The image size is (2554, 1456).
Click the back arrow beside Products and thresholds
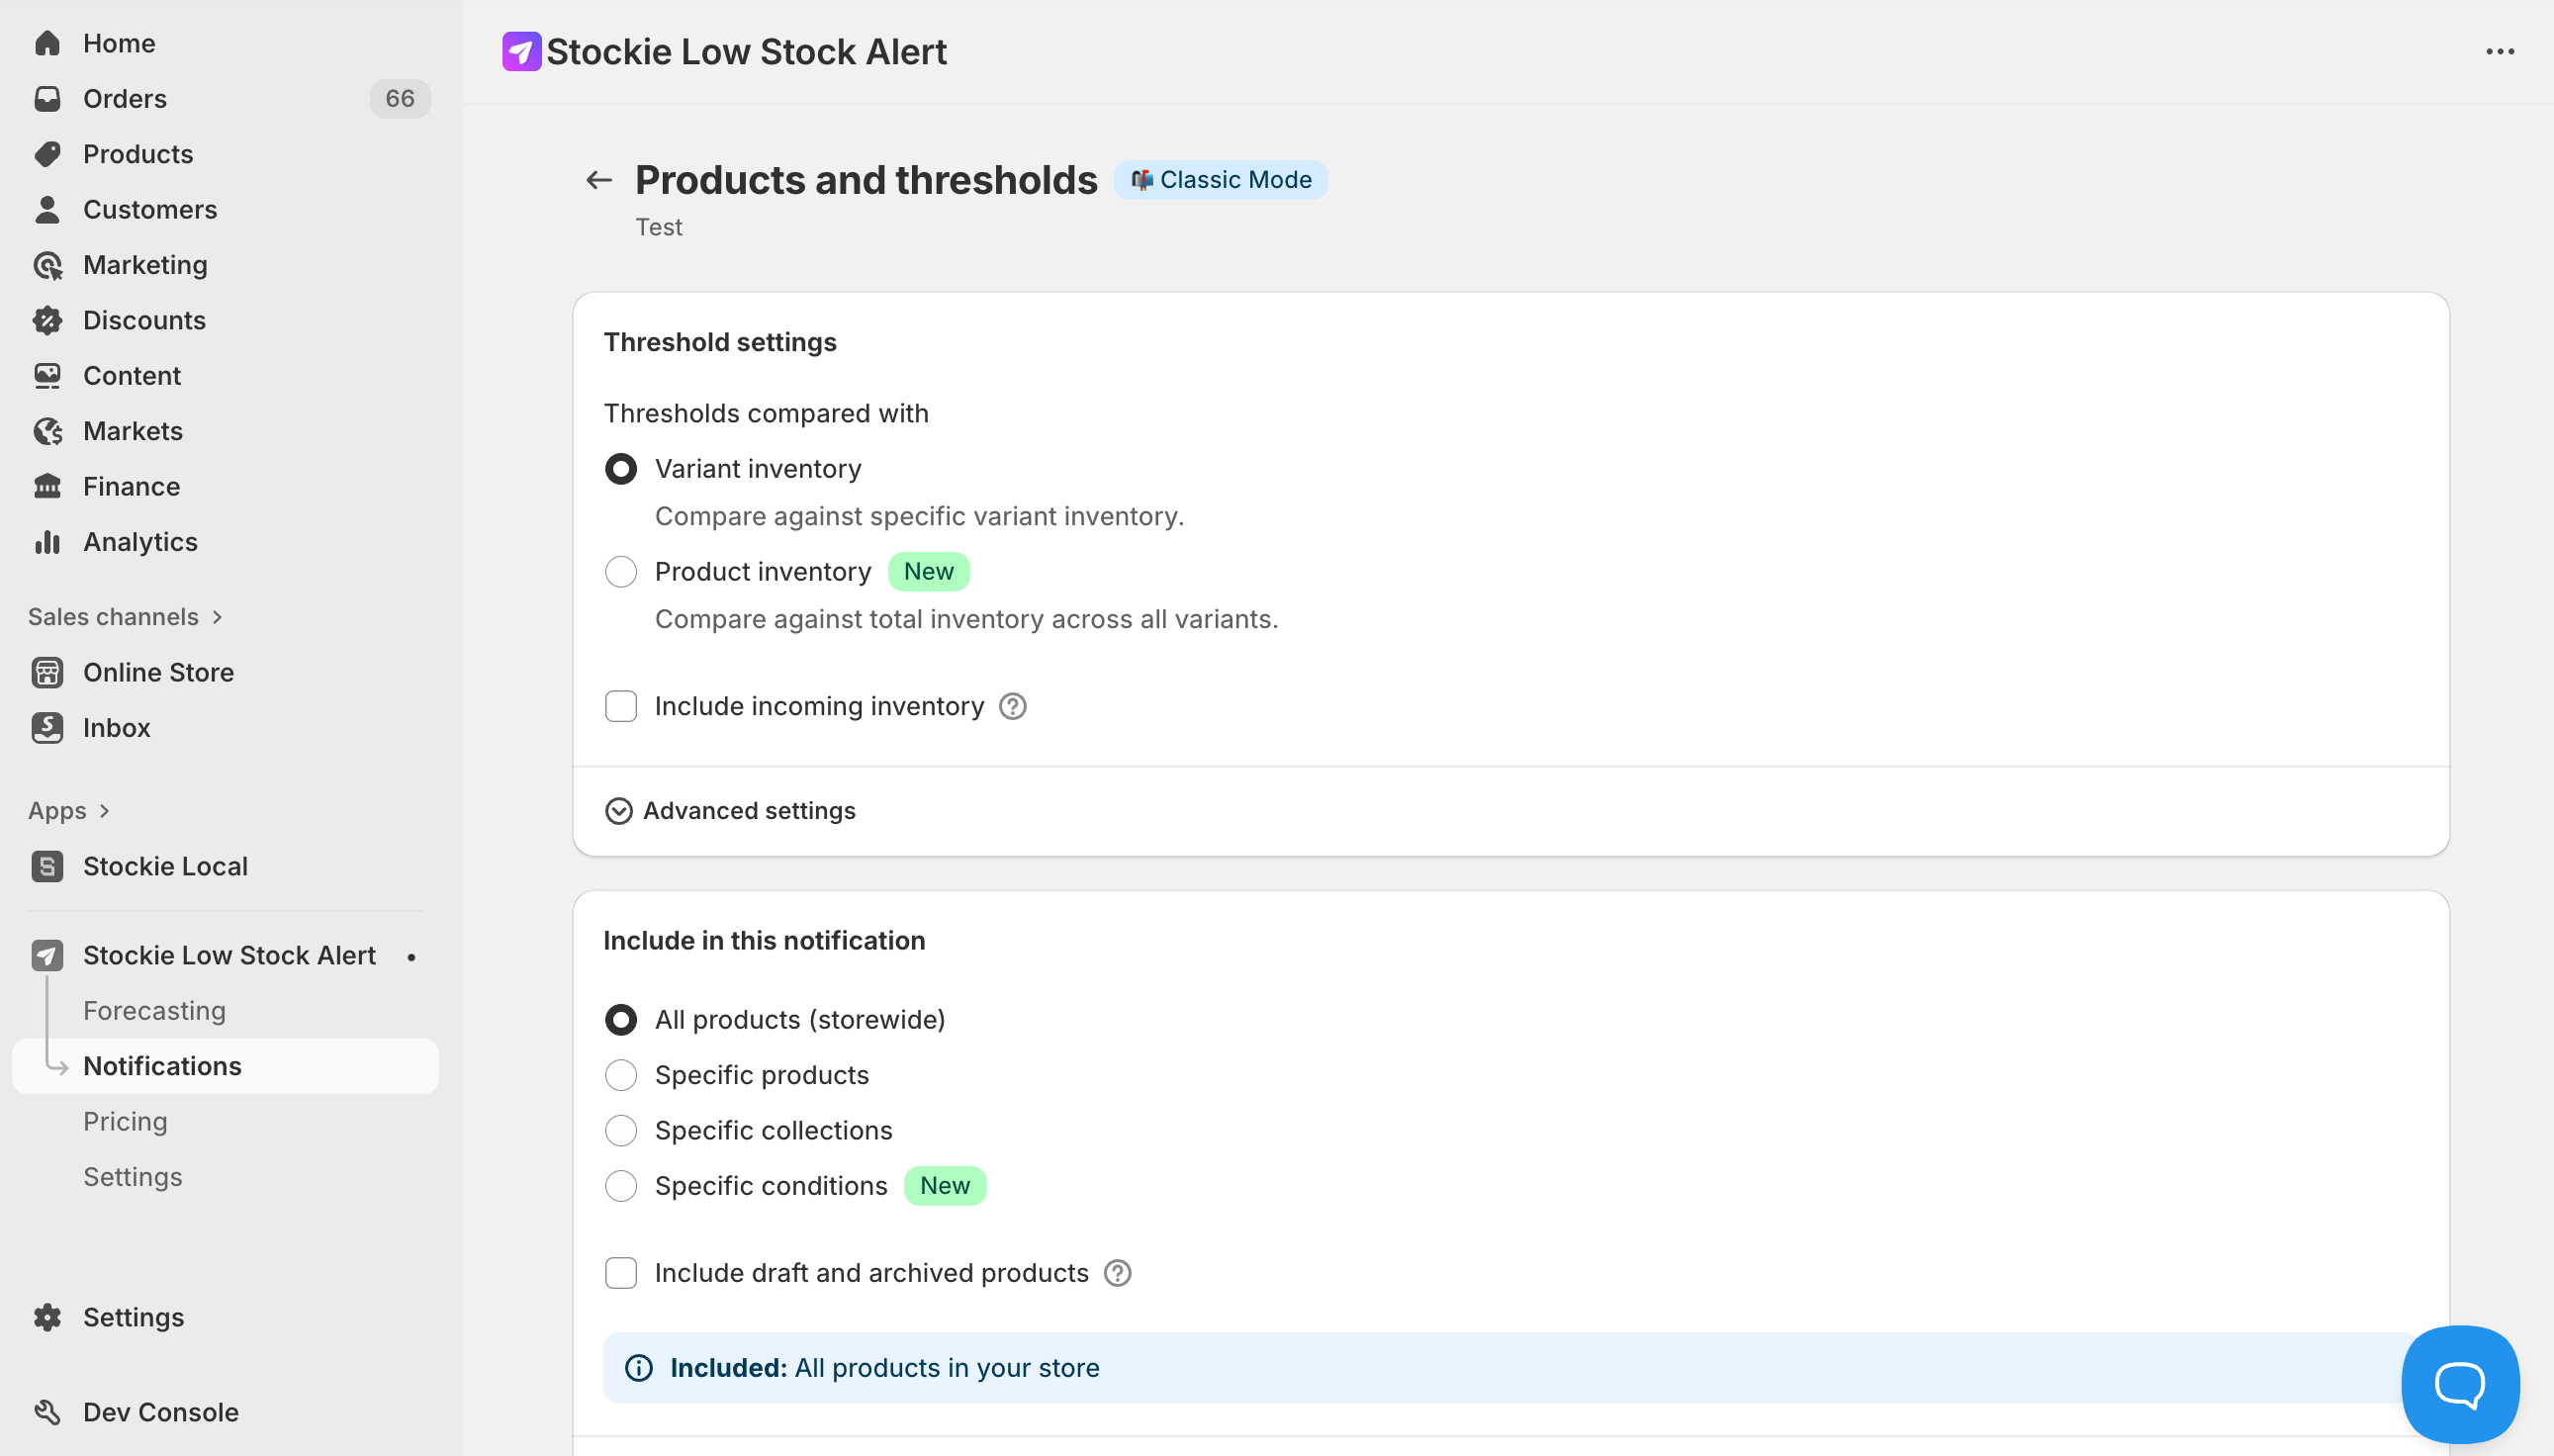[x=598, y=180]
